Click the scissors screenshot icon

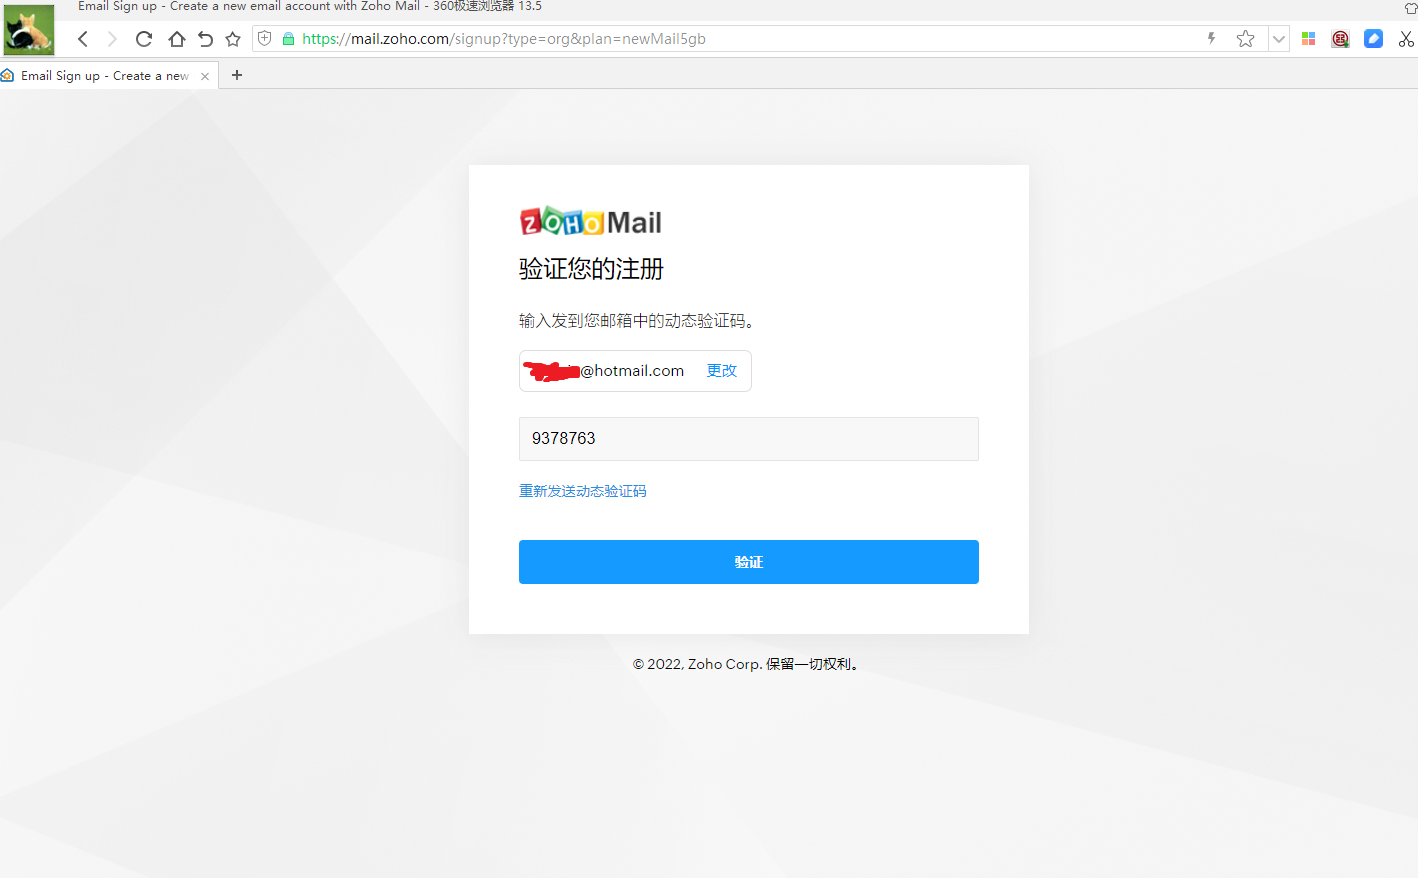pos(1406,39)
